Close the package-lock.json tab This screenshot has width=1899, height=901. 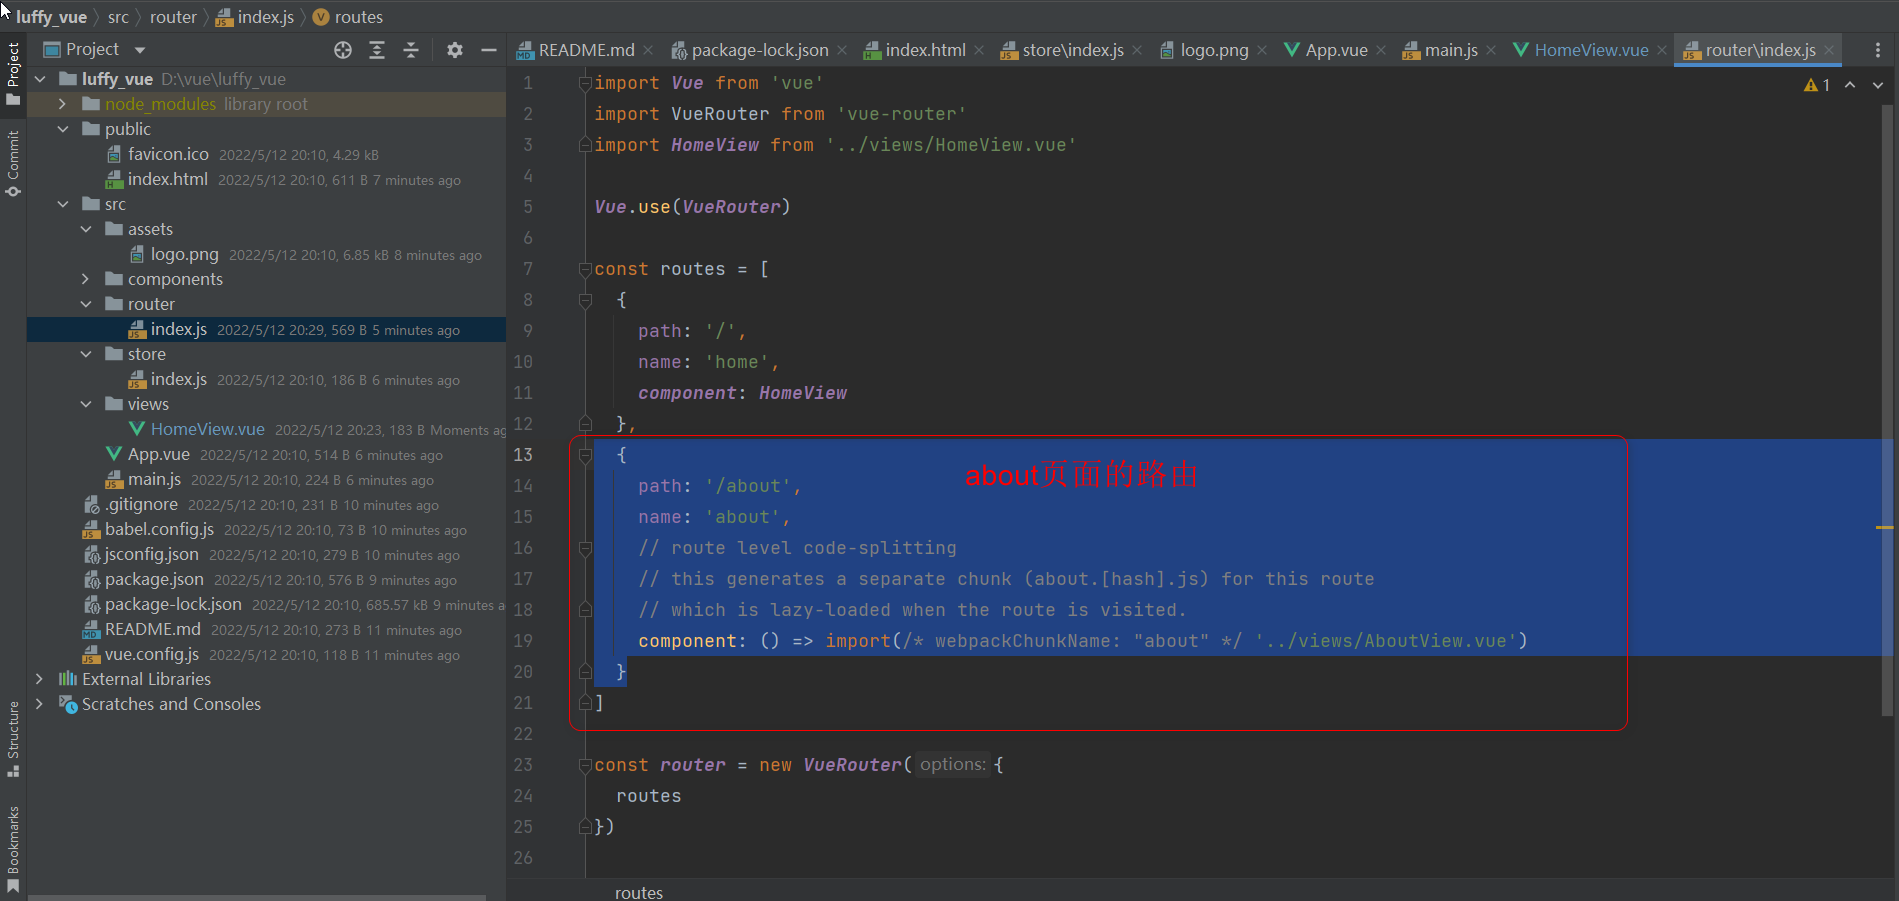point(842,50)
